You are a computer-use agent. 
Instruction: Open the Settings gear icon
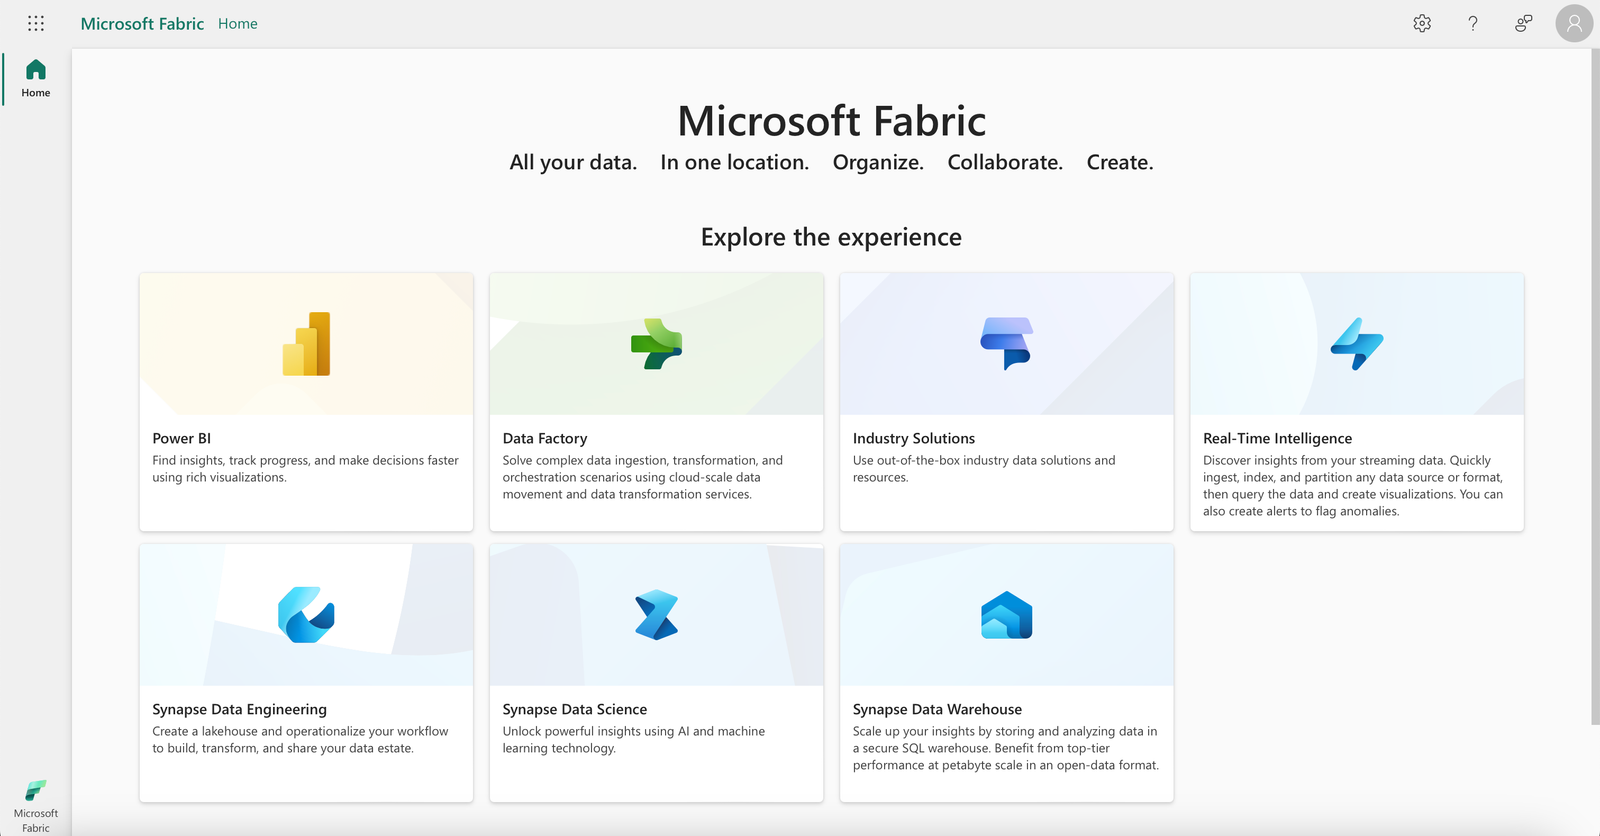point(1422,23)
